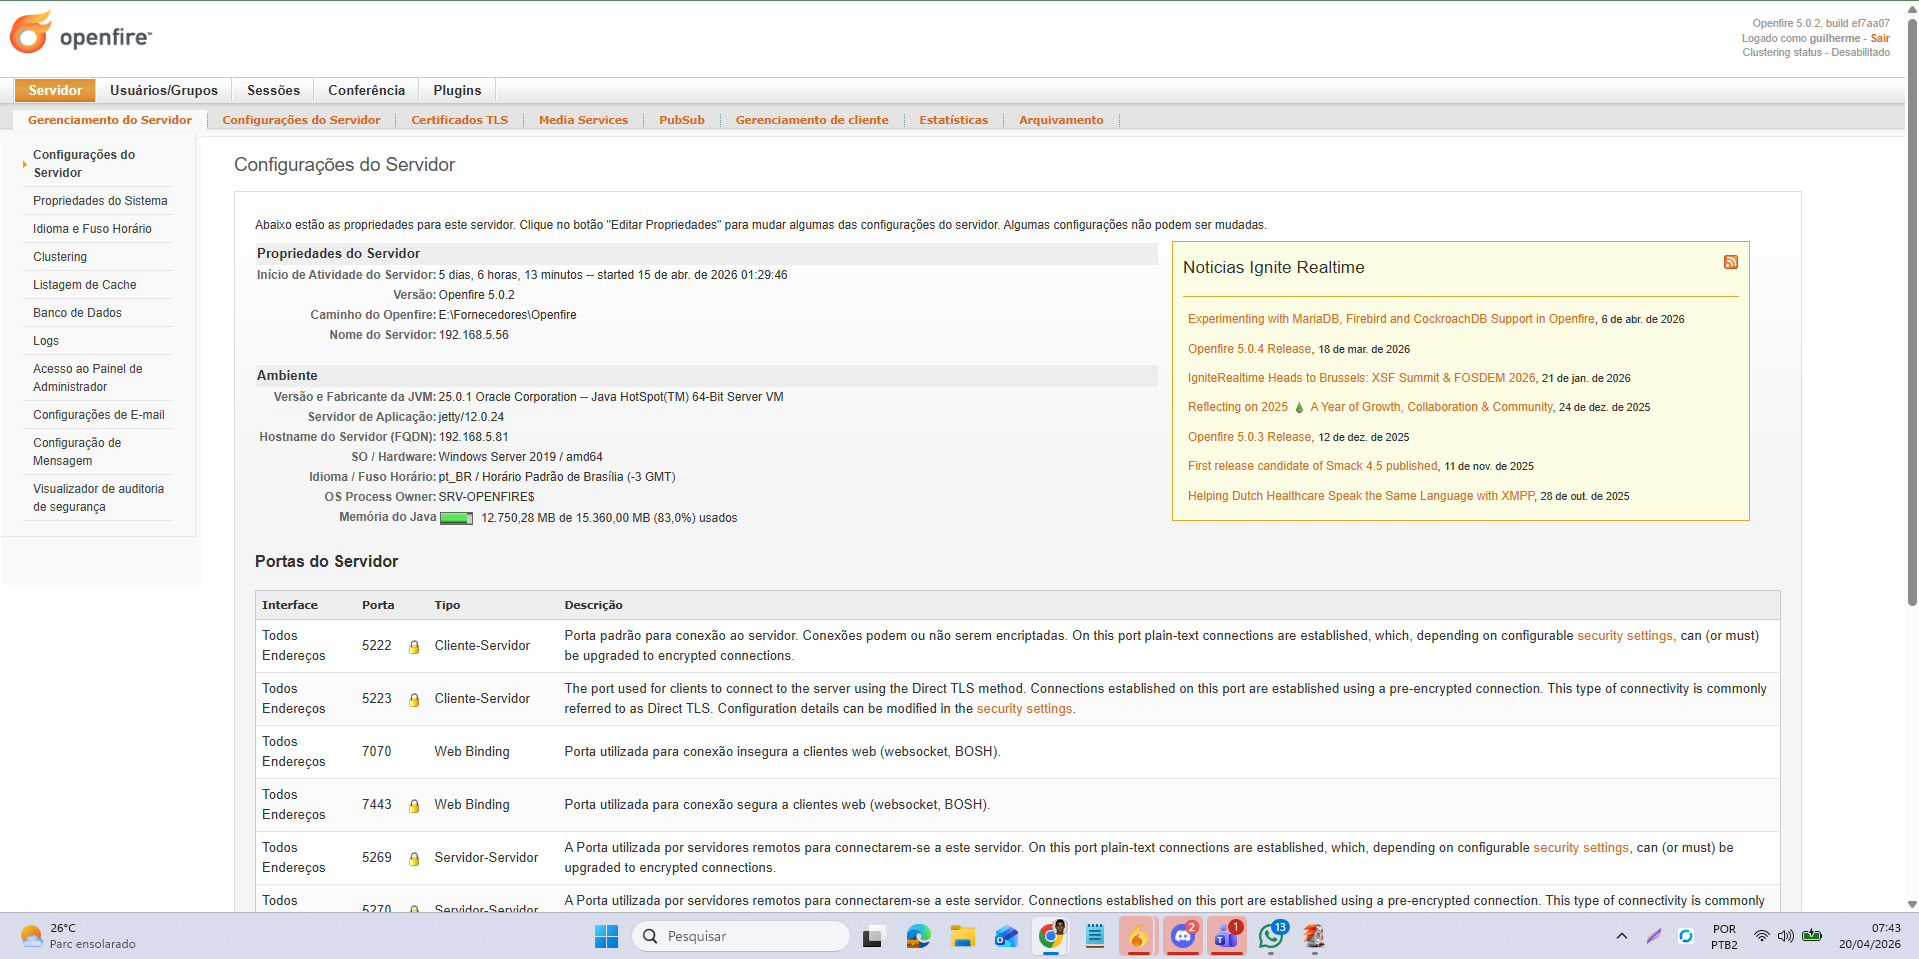
Task: Open Configuração de Mensagem
Action: (x=77, y=452)
